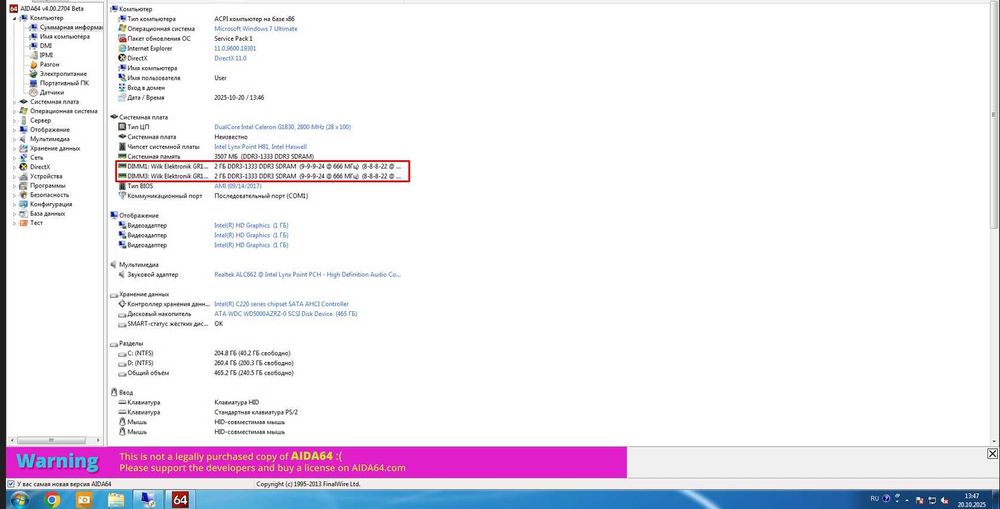Viewport: 1000px width, 509px height.
Task: Expand the Сервер tree node
Action: click(15, 121)
